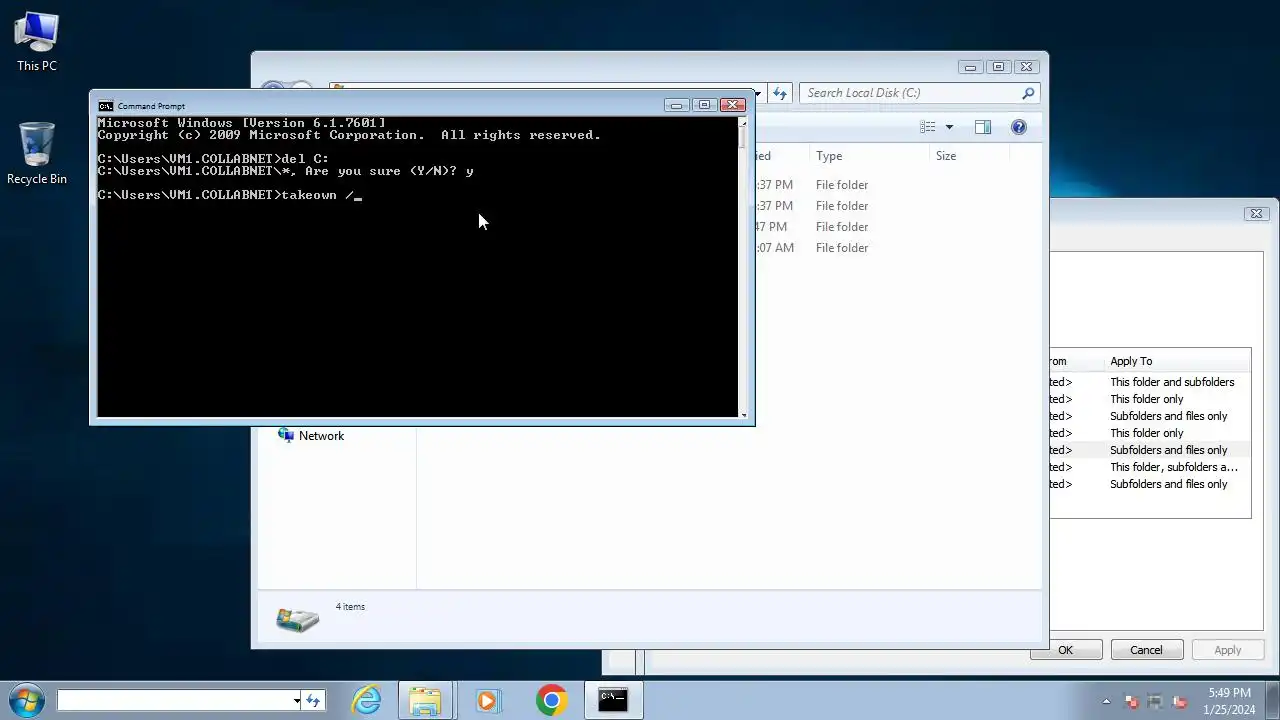Image resolution: width=1280 pixels, height=720 pixels.
Task: Open Explorer help button
Action: pos(1019,127)
